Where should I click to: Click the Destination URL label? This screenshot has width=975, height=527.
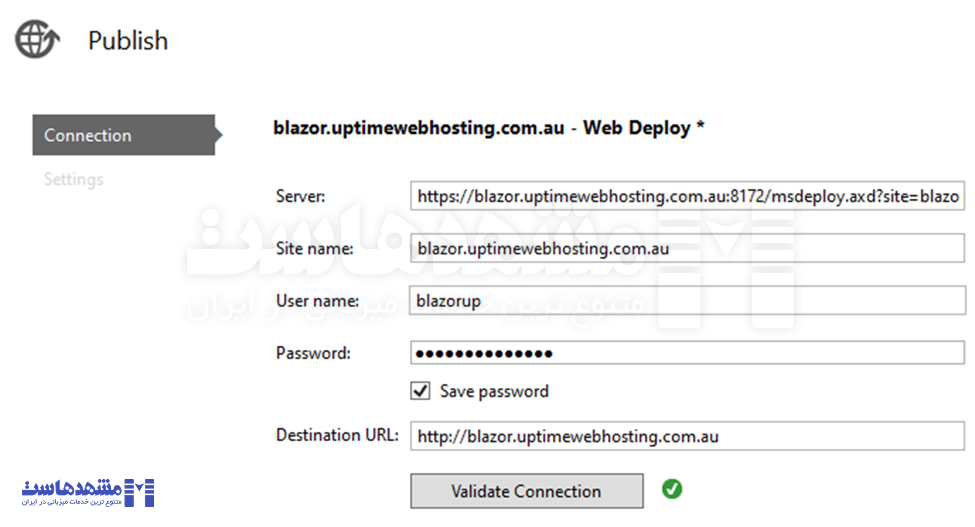[x=337, y=436]
